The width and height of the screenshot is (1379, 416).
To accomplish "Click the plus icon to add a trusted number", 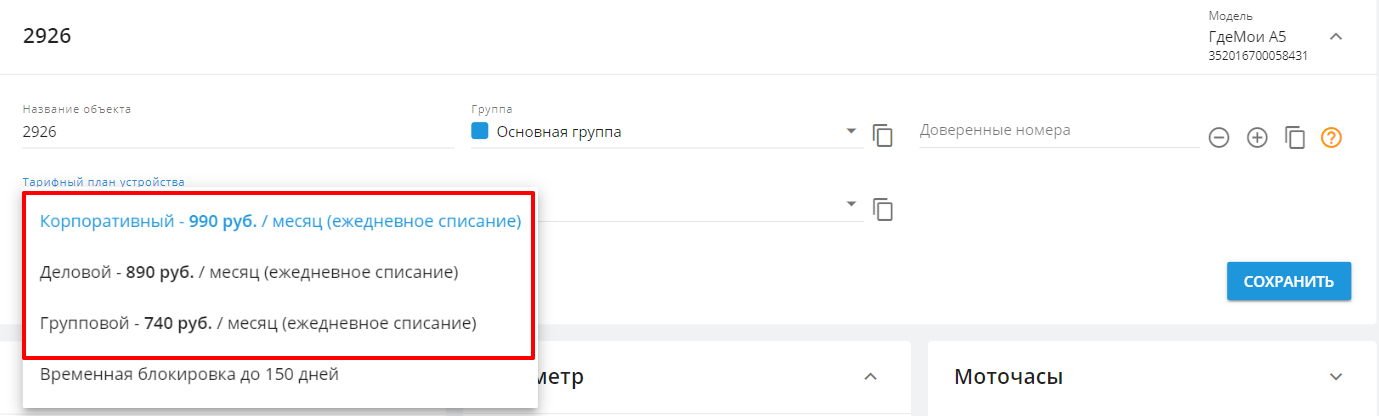I will tap(1257, 138).
